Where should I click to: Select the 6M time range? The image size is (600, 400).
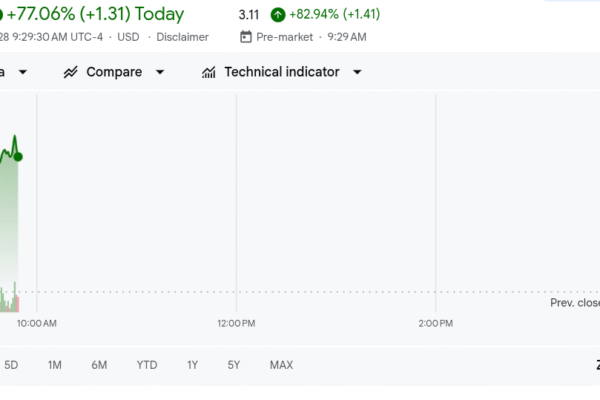[x=99, y=365]
